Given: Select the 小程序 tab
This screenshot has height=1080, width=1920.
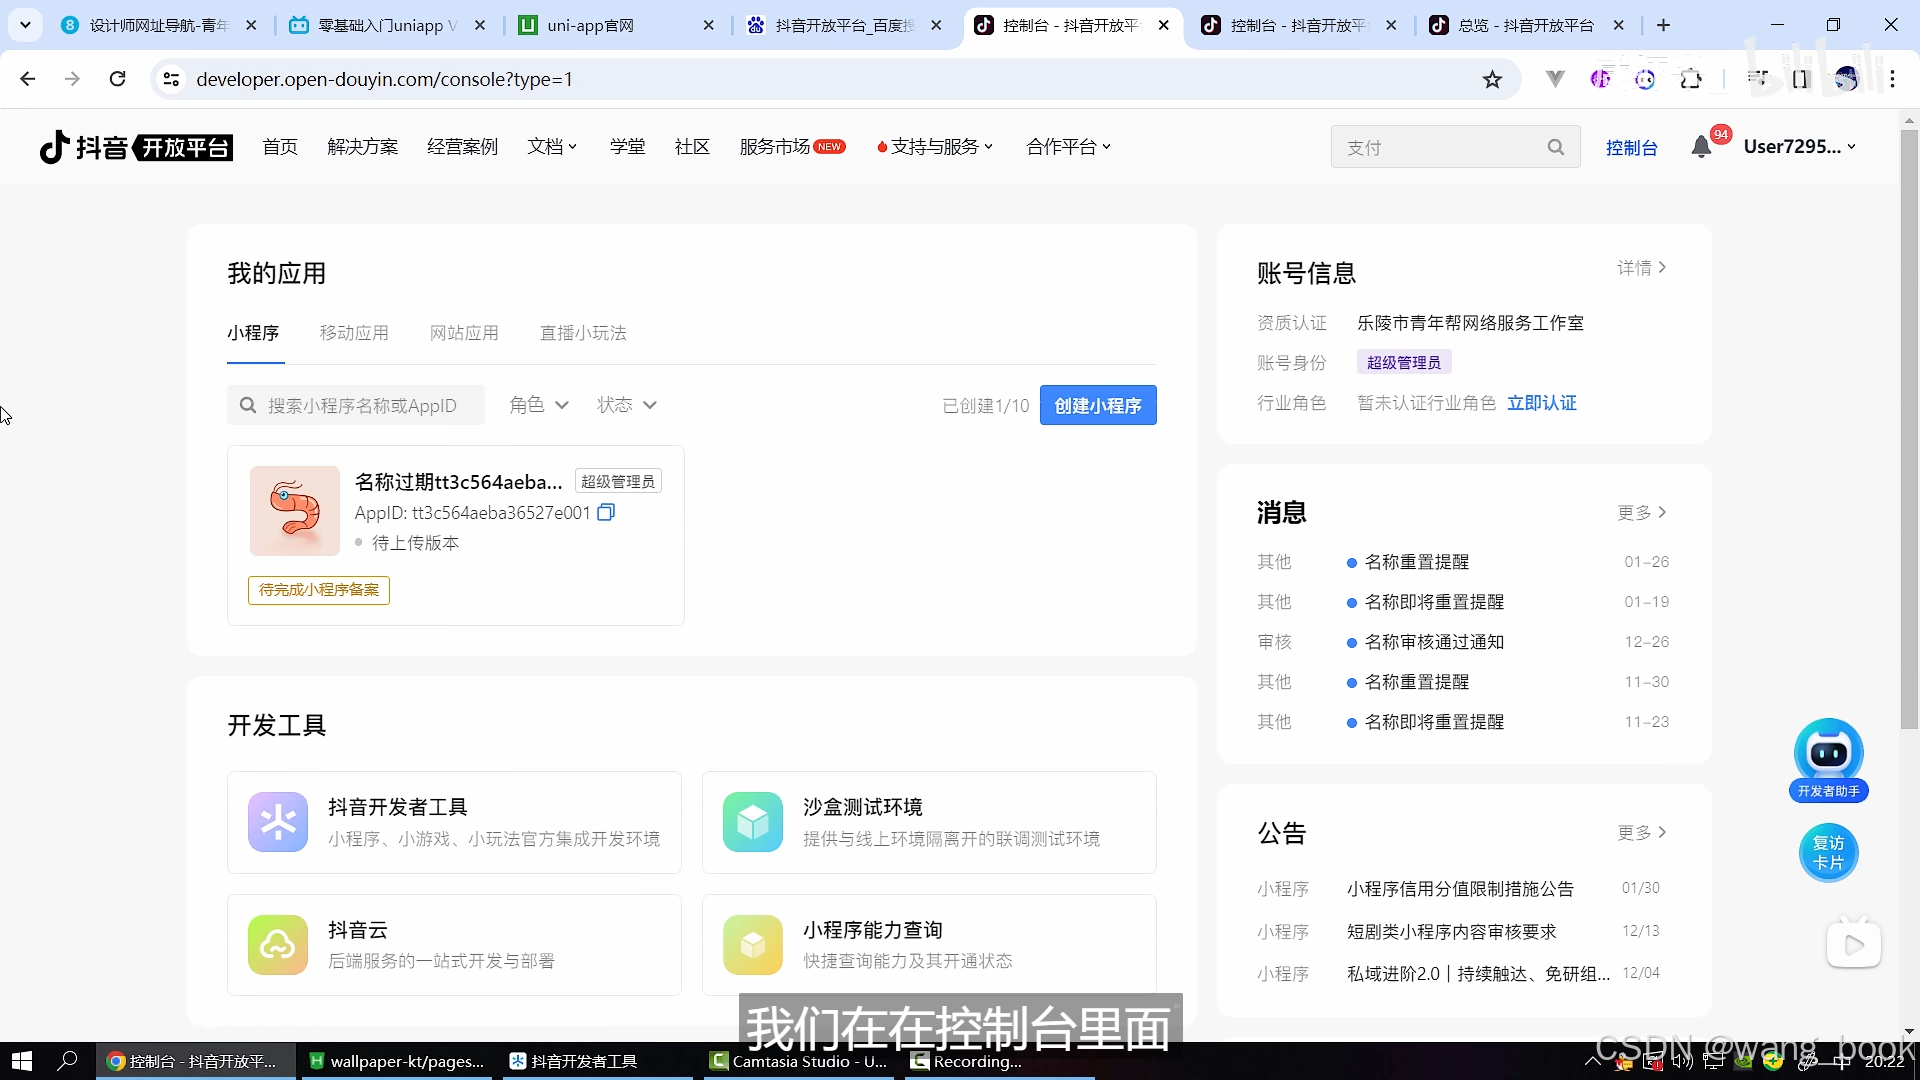Looking at the screenshot, I should pyautogui.click(x=253, y=333).
